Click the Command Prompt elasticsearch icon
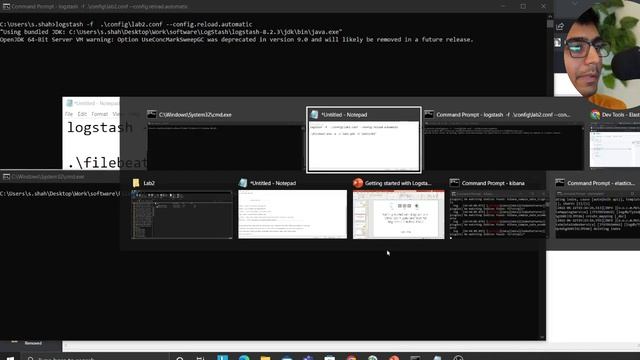Screen dimensions: 640x360 [x=560, y=183]
